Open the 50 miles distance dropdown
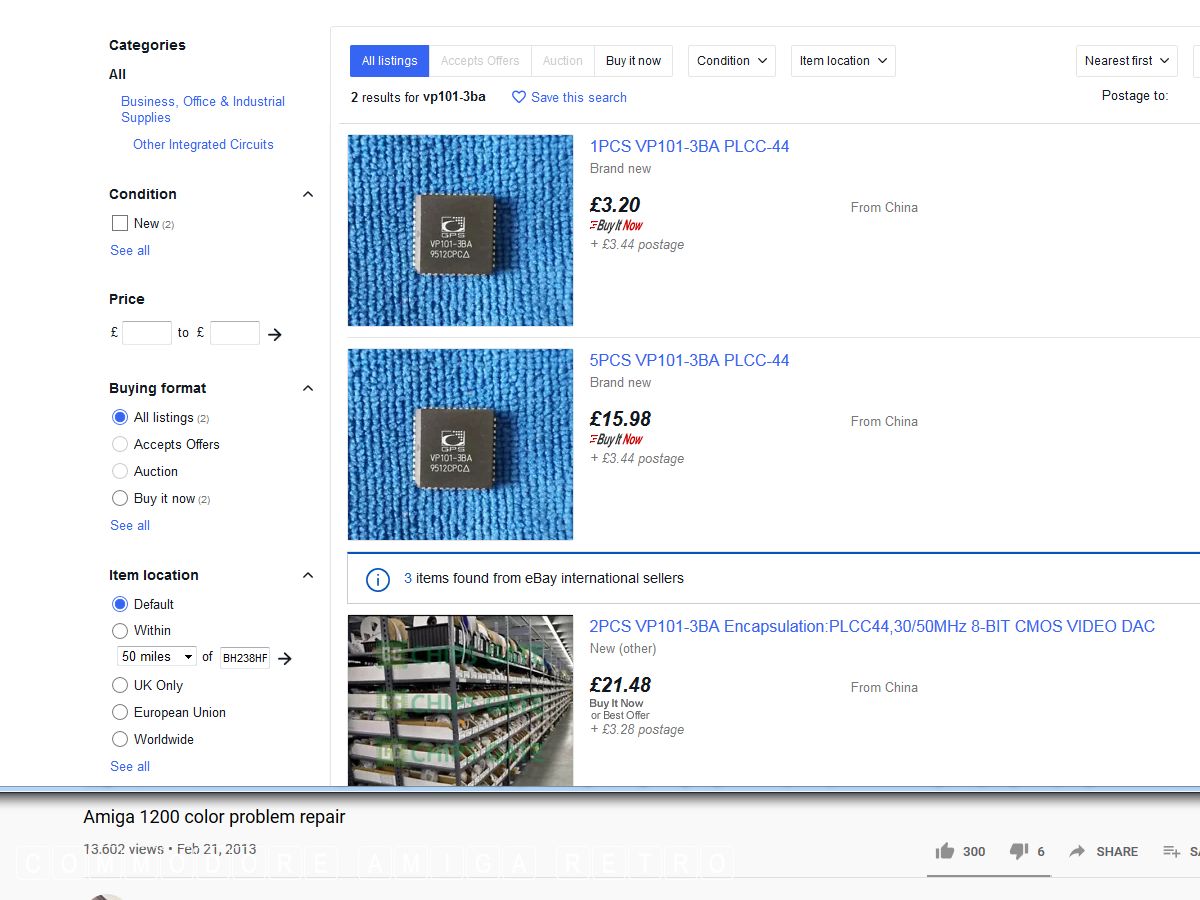1200x900 pixels. (157, 657)
